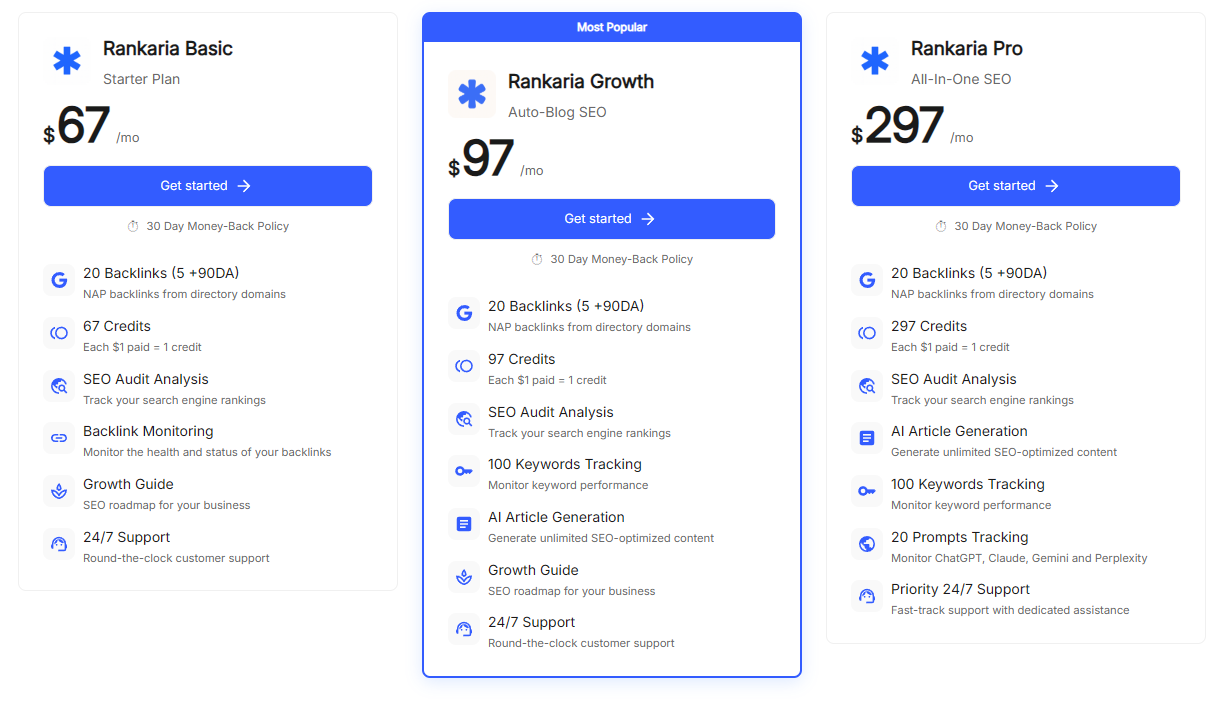The image size is (1219, 701).
Task: Click the Most Popular banner
Action: click(612, 27)
